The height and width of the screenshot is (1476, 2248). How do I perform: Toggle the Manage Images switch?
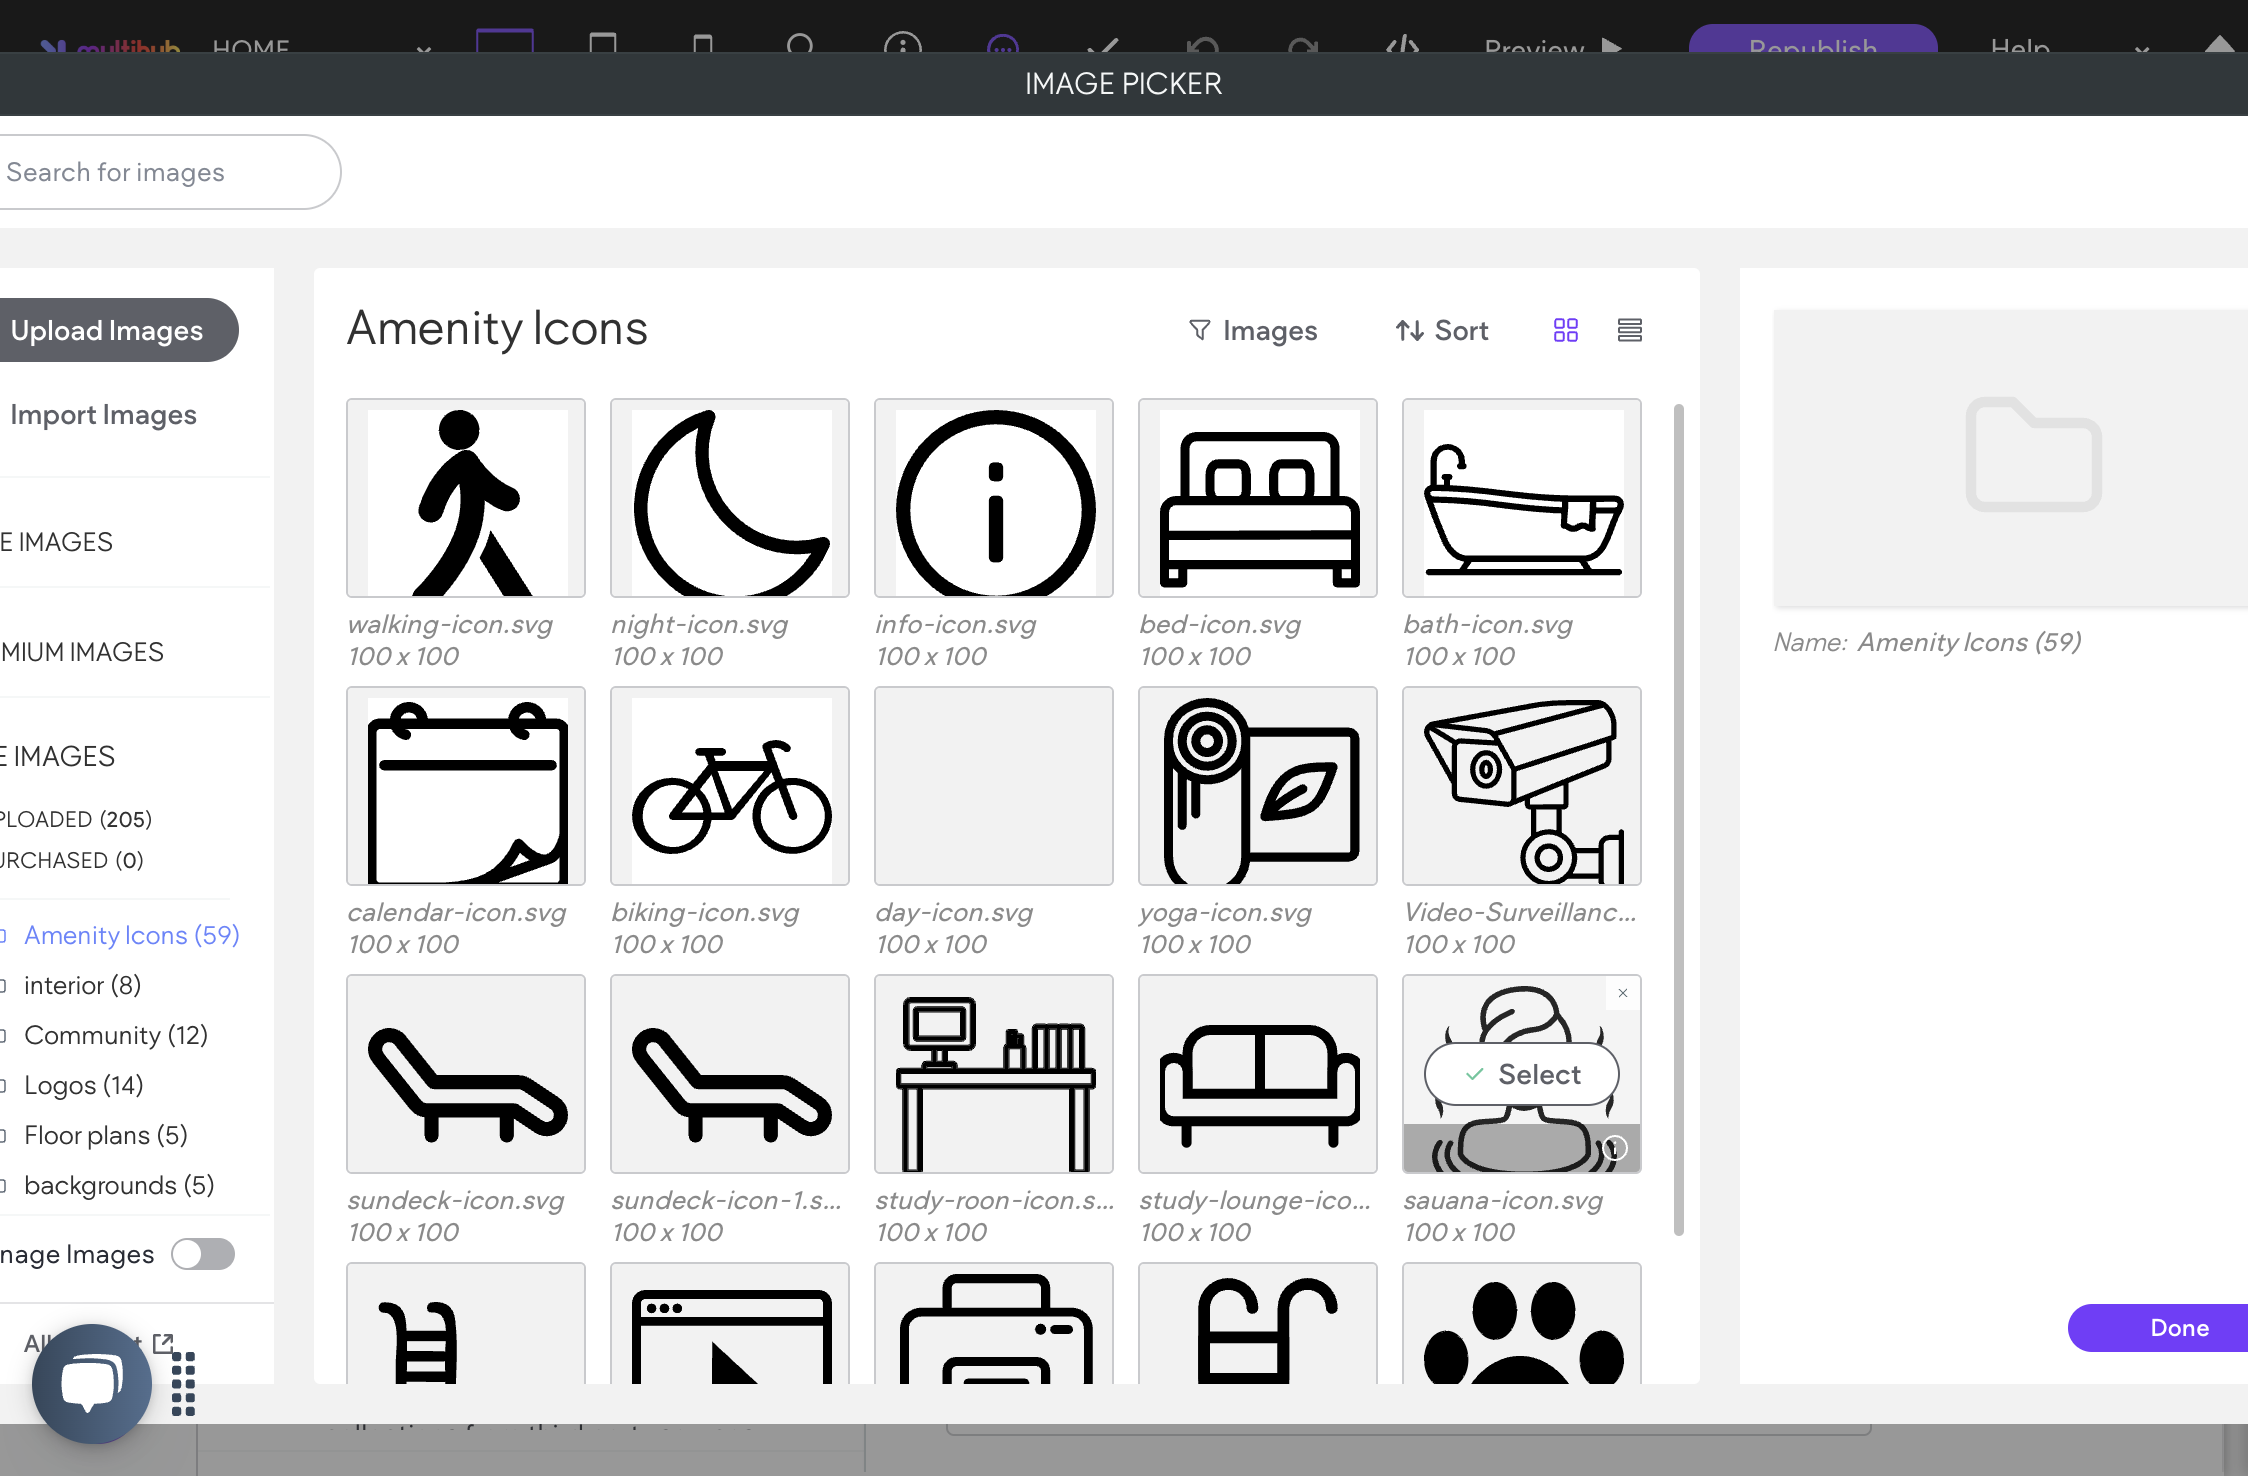click(x=203, y=1254)
